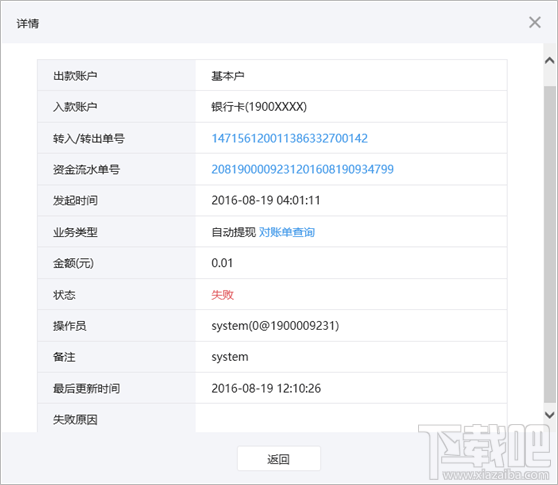558x485 pixels.
Task: Click the 失败原因 label
Action: 75,420
